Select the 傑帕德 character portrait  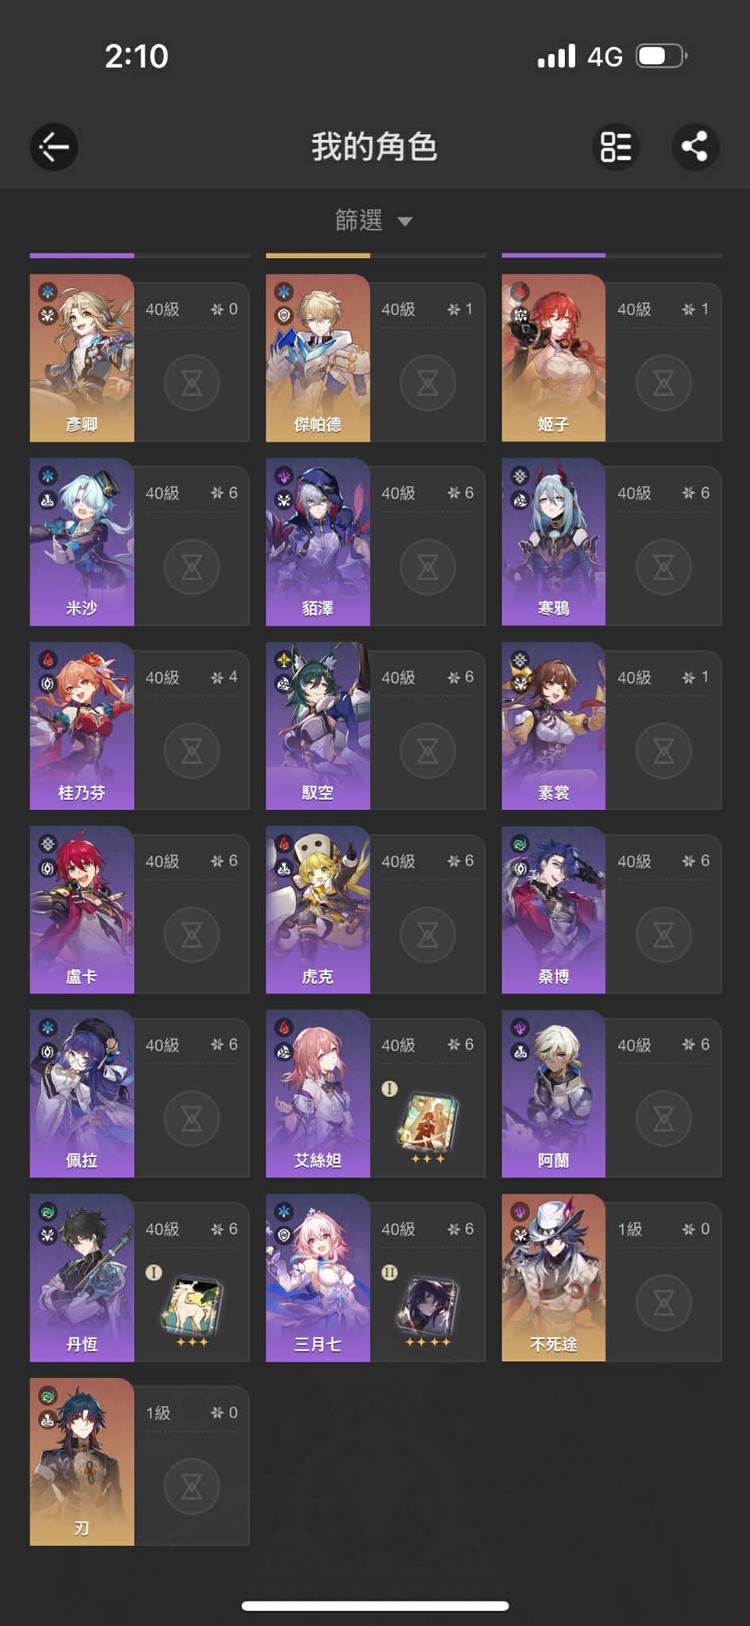[318, 358]
